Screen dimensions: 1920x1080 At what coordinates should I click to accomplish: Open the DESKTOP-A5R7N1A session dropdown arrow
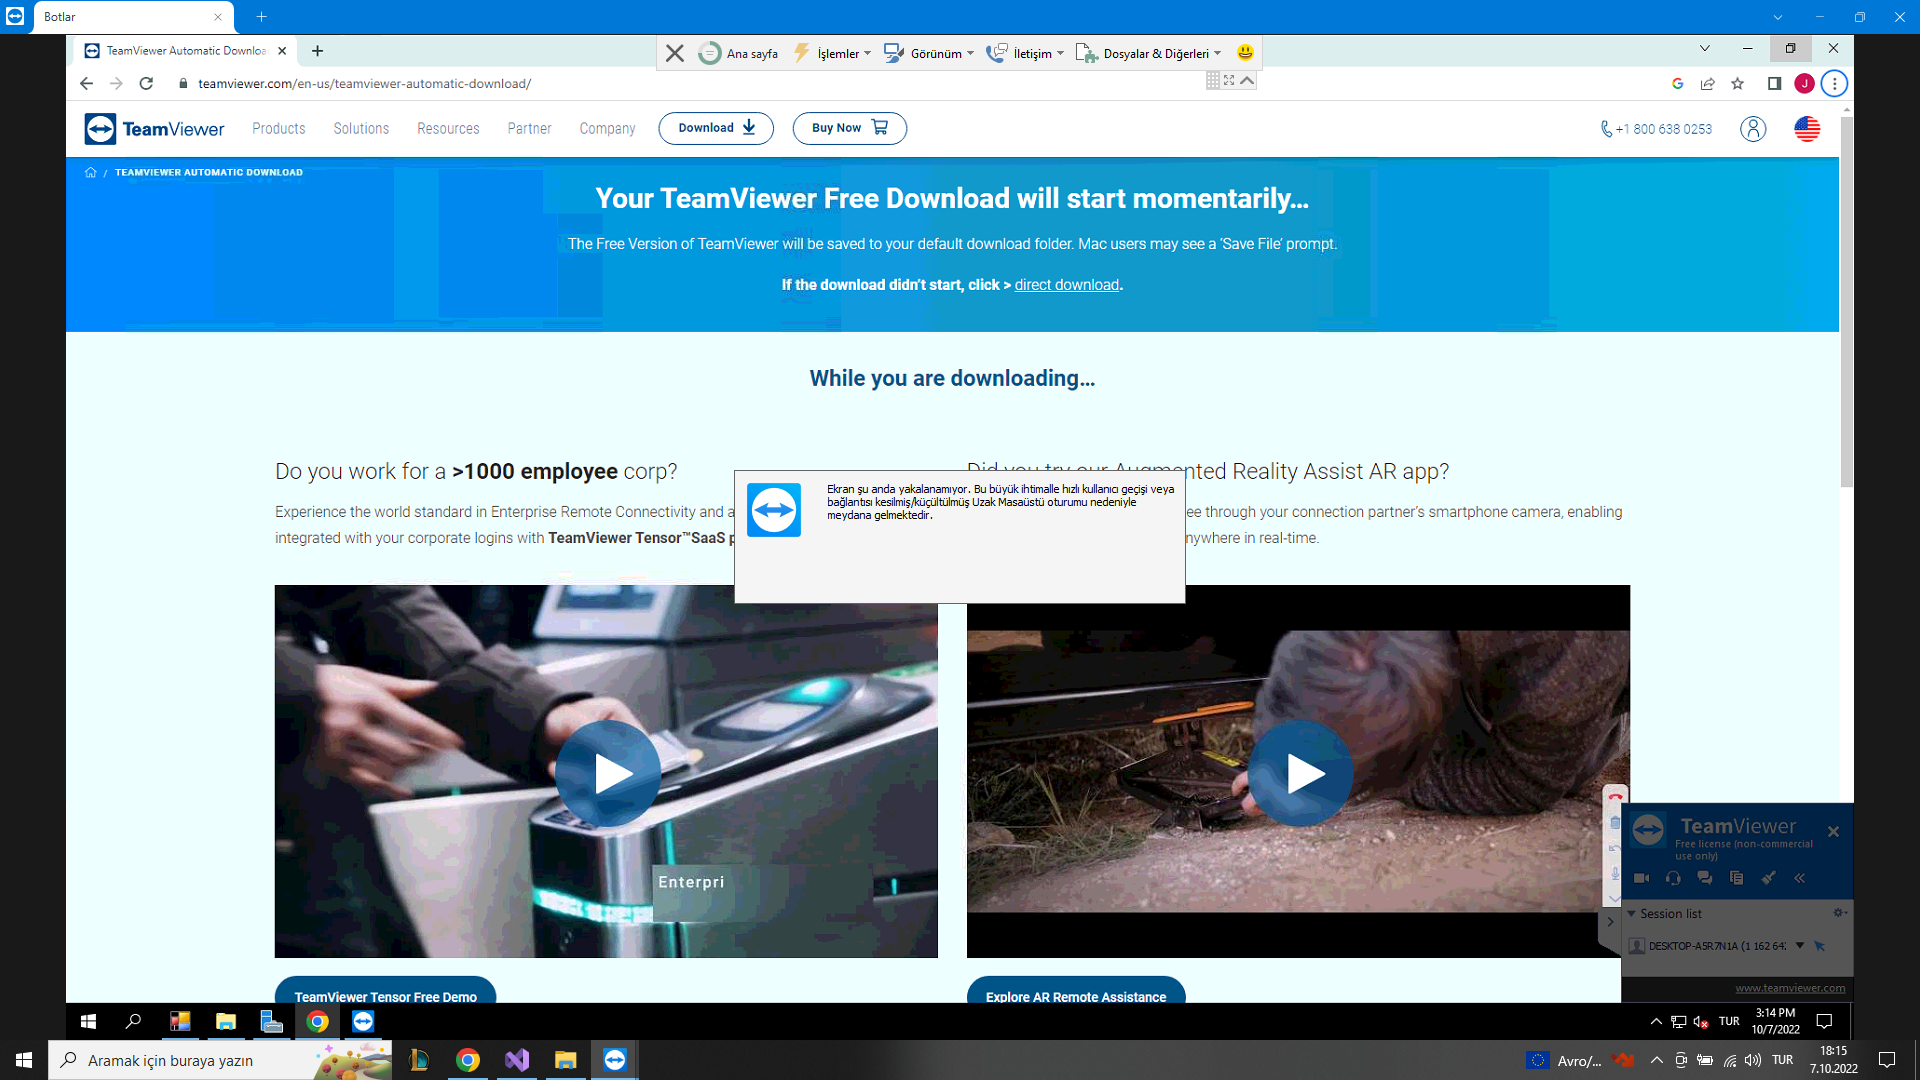click(x=1800, y=946)
